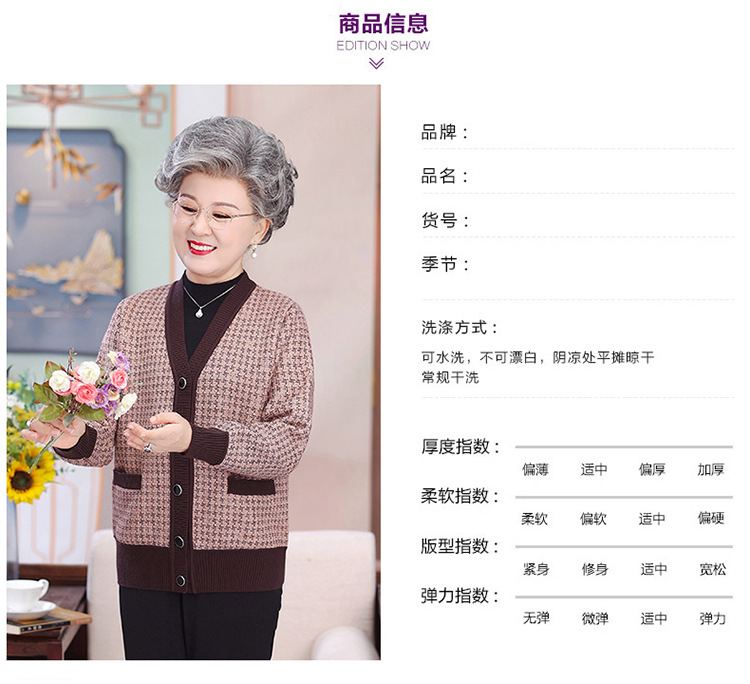Open the cardigan model product photo

194,372
